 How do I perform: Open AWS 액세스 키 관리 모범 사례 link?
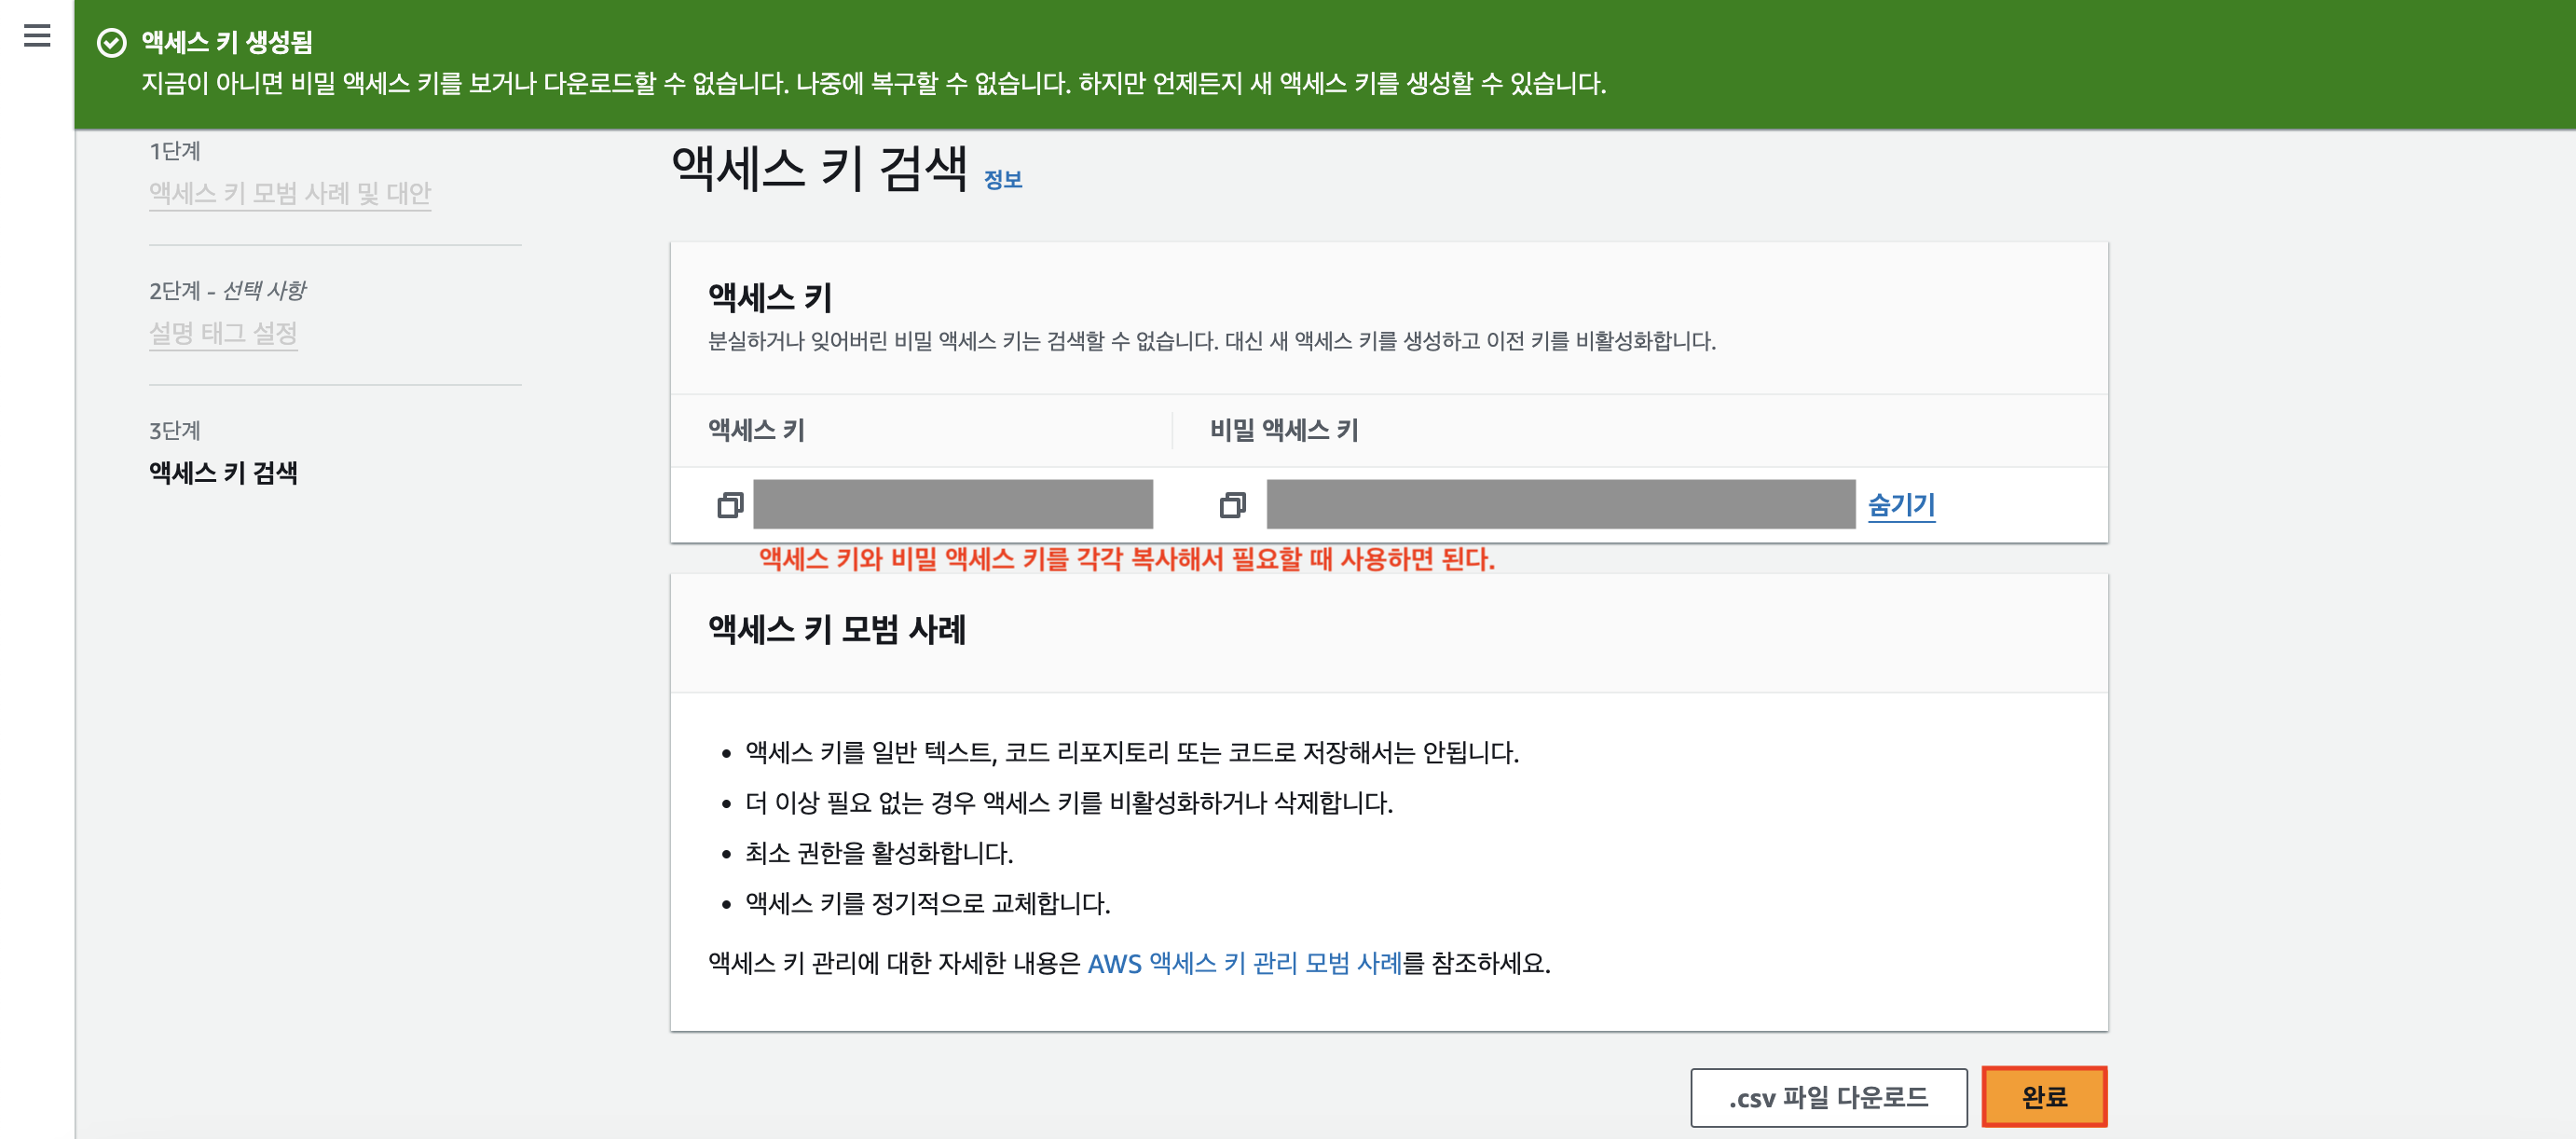pos(1243,963)
